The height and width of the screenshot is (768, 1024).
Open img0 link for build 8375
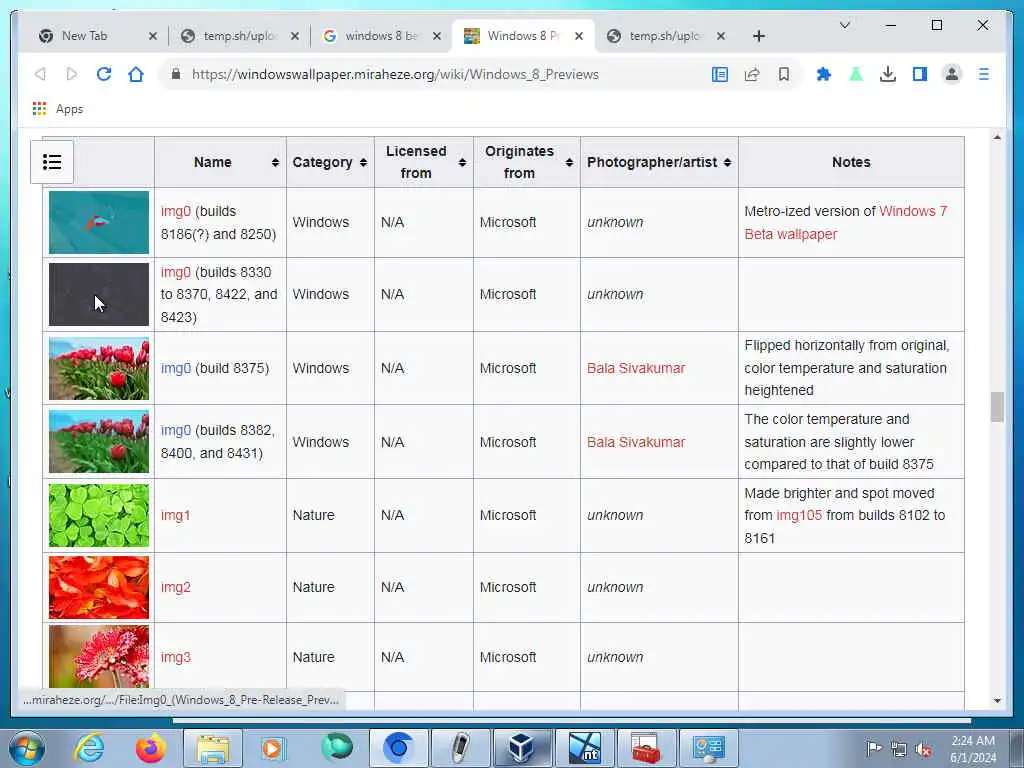tap(176, 368)
